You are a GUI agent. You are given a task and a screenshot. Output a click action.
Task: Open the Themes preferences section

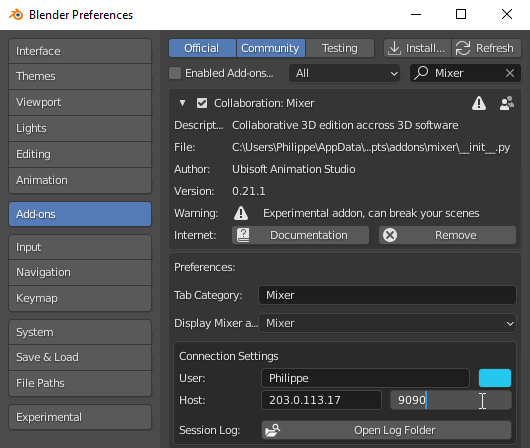tap(80, 76)
